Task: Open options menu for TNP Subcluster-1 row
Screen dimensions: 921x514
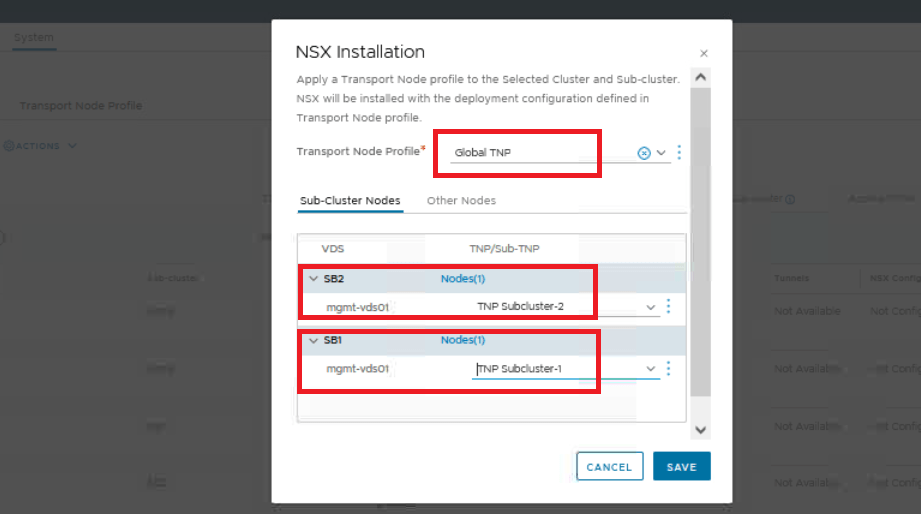Action: coord(668,369)
